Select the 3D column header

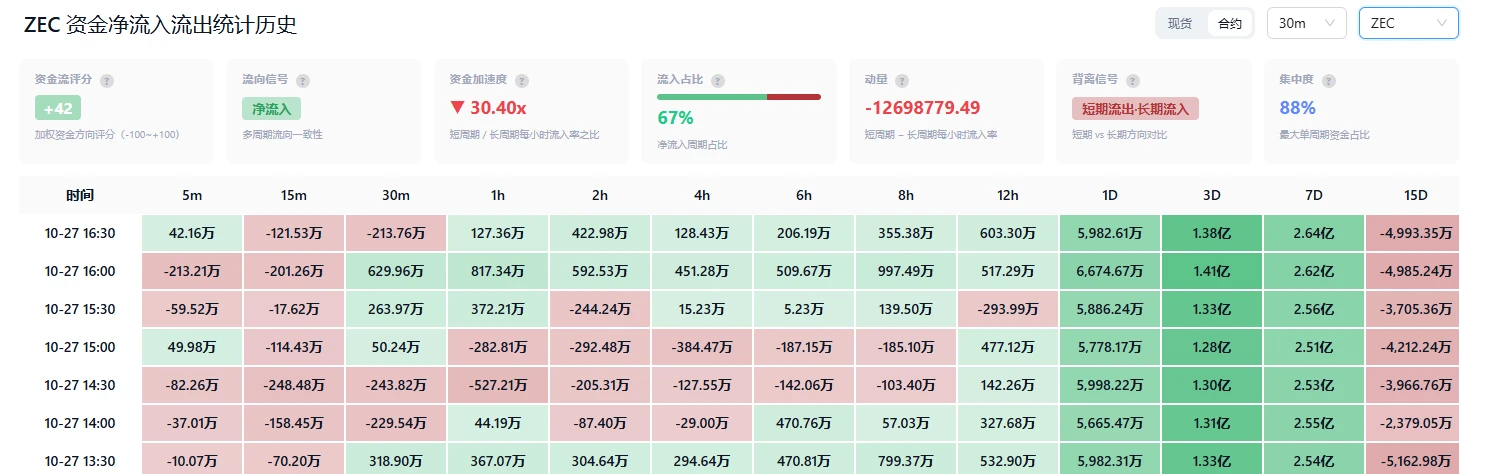click(x=1212, y=195)
